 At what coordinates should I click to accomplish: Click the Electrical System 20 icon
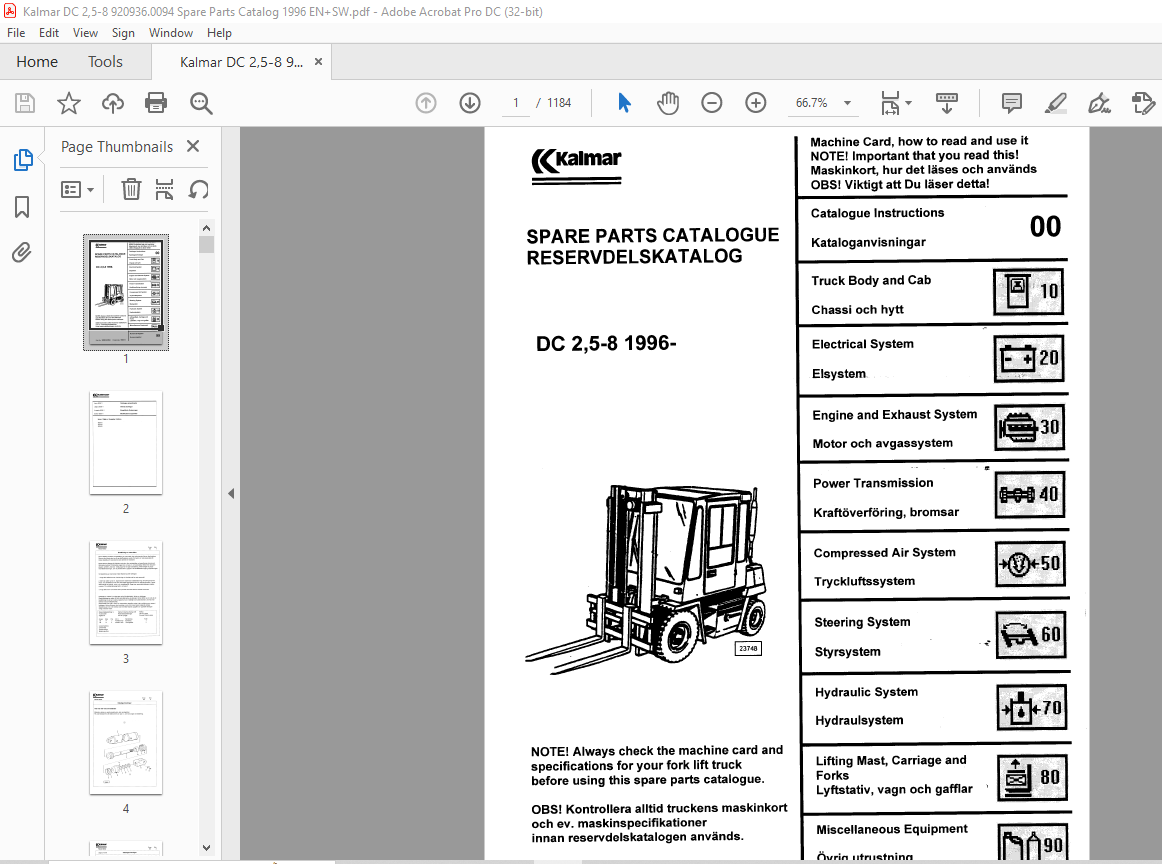pyautogui.click(x=1029, y=358)
